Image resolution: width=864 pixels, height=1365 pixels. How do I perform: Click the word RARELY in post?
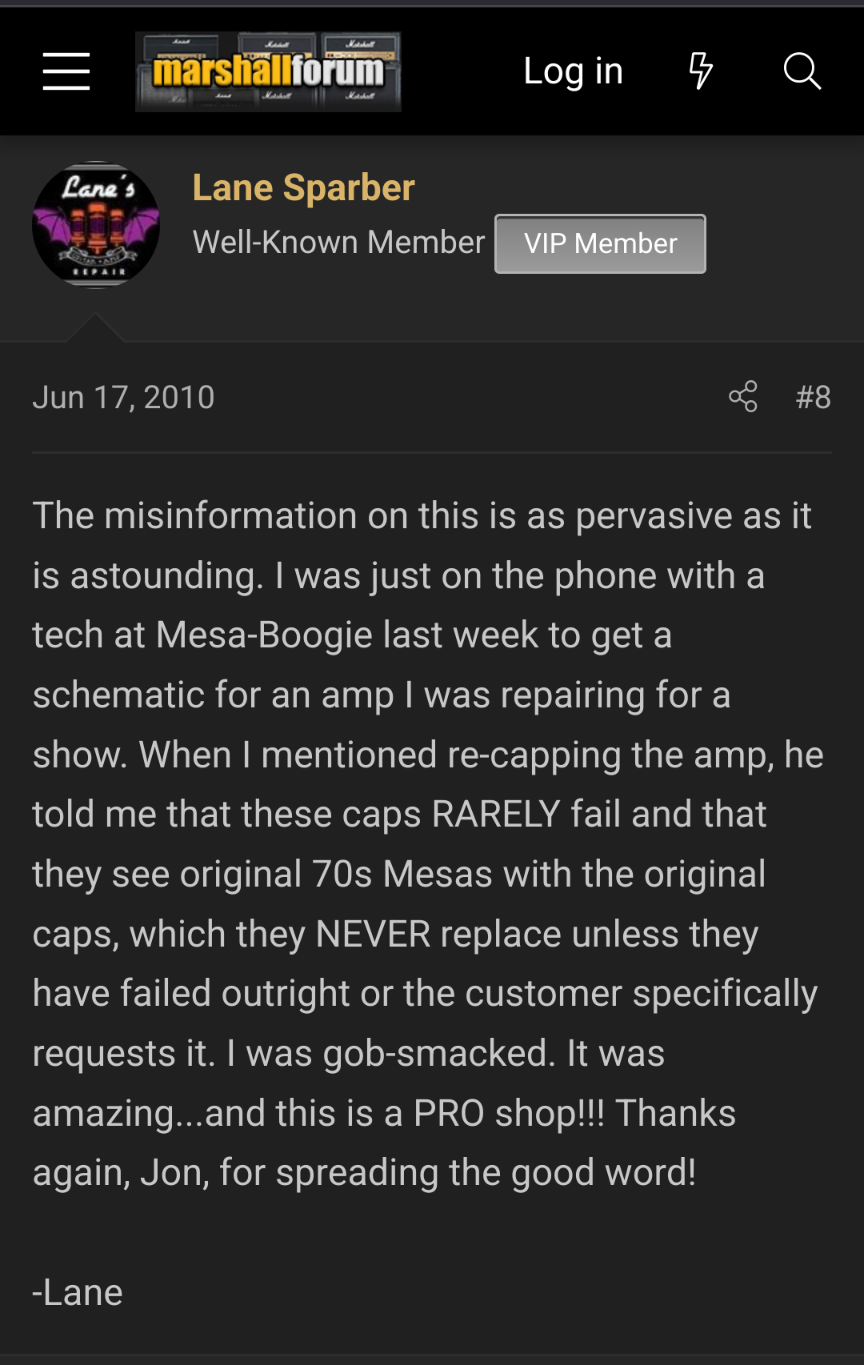(x=495, y=814)
